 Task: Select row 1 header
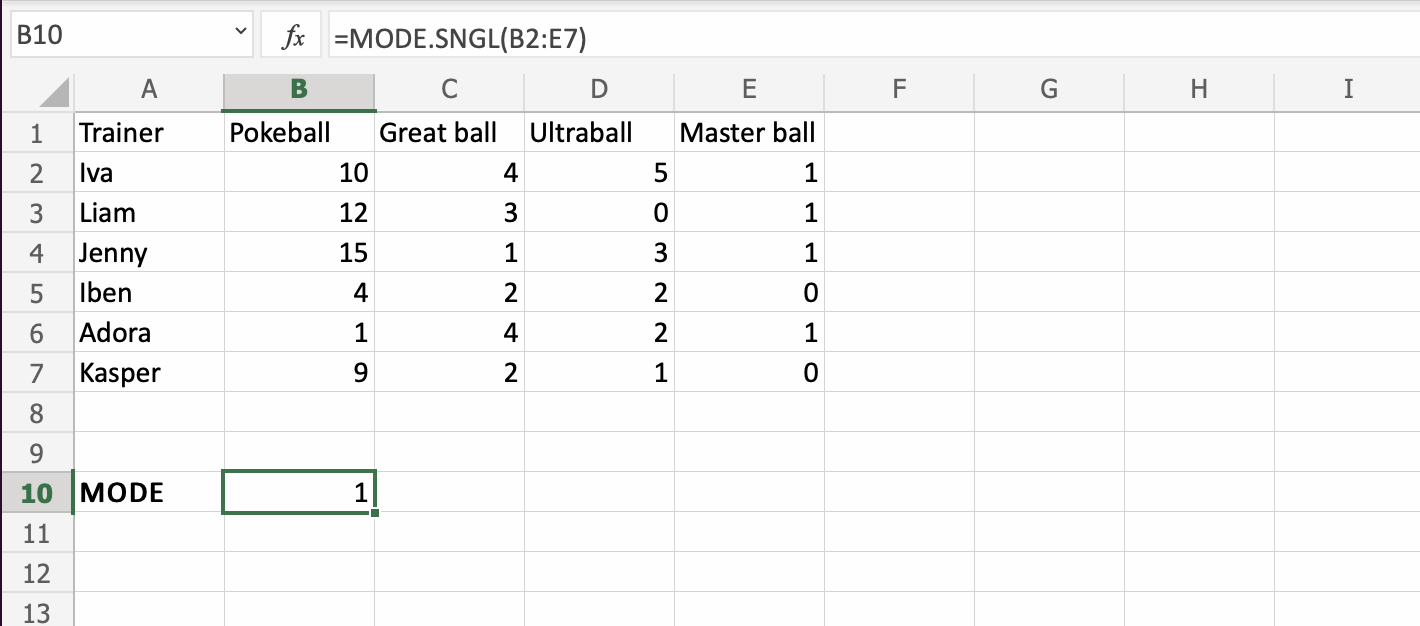coord(36,132)
